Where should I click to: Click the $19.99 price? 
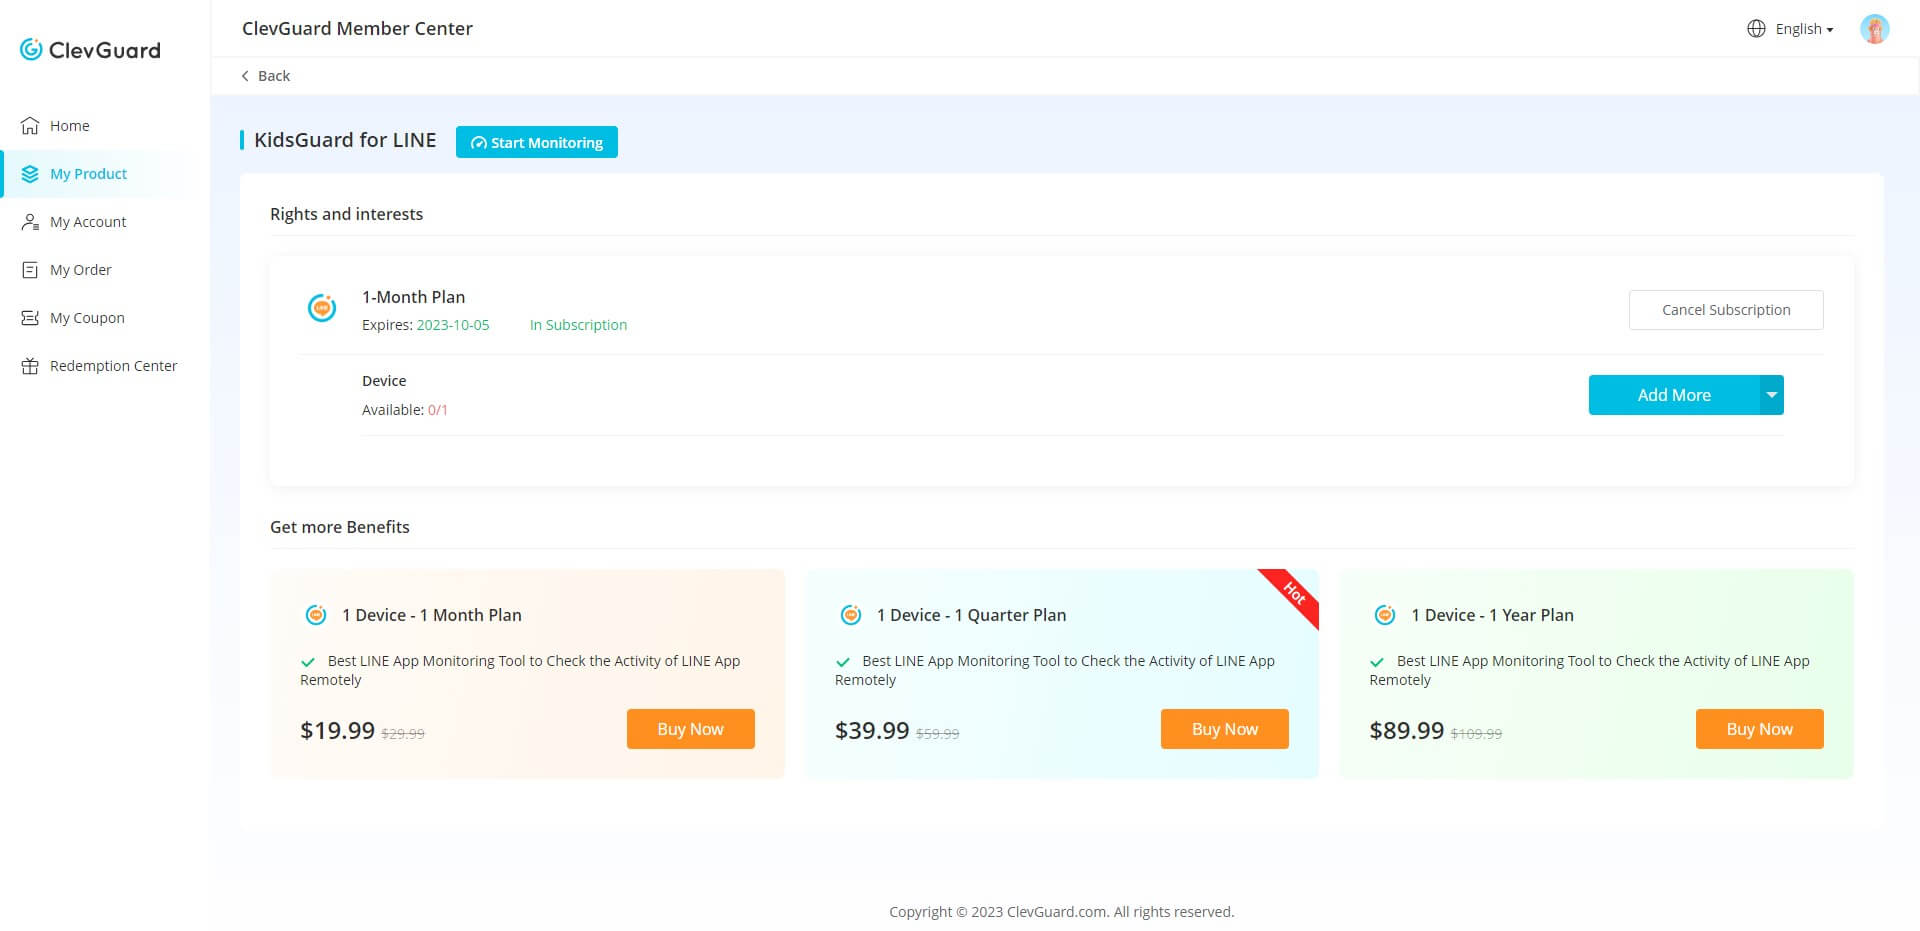(337, 731)
